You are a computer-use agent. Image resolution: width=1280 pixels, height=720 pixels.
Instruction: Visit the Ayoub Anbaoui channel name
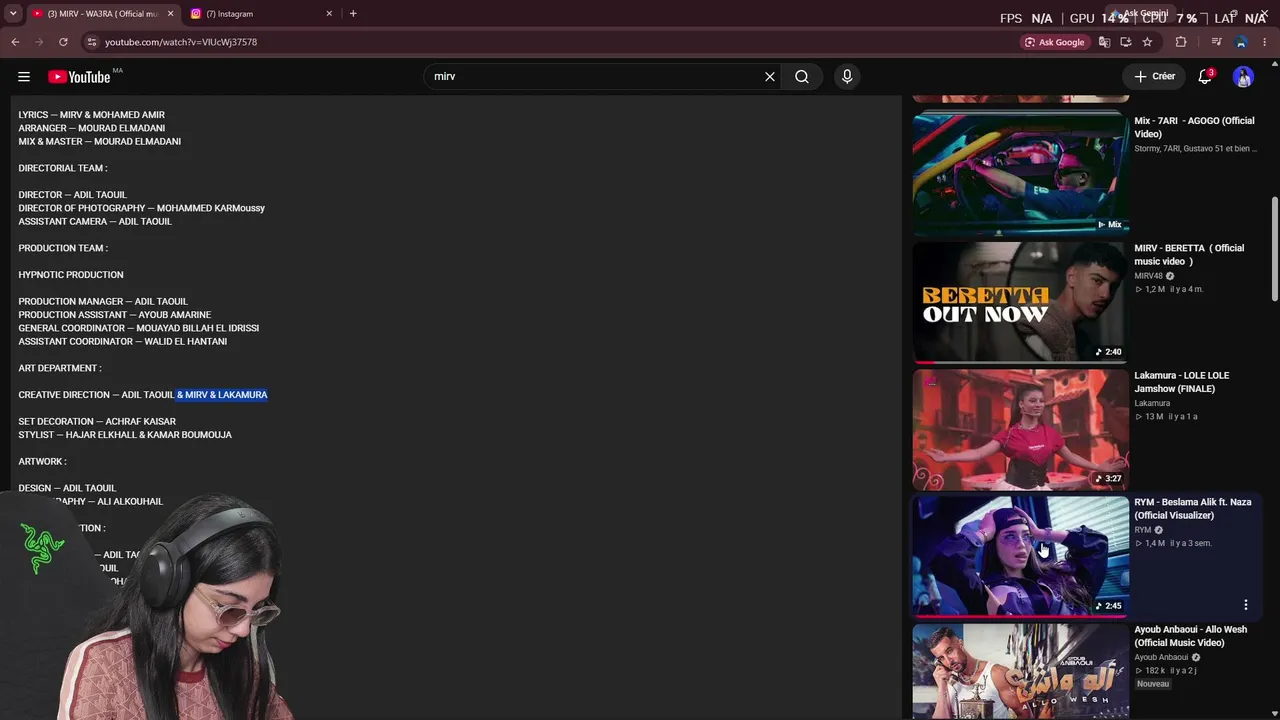point(1161,657)
